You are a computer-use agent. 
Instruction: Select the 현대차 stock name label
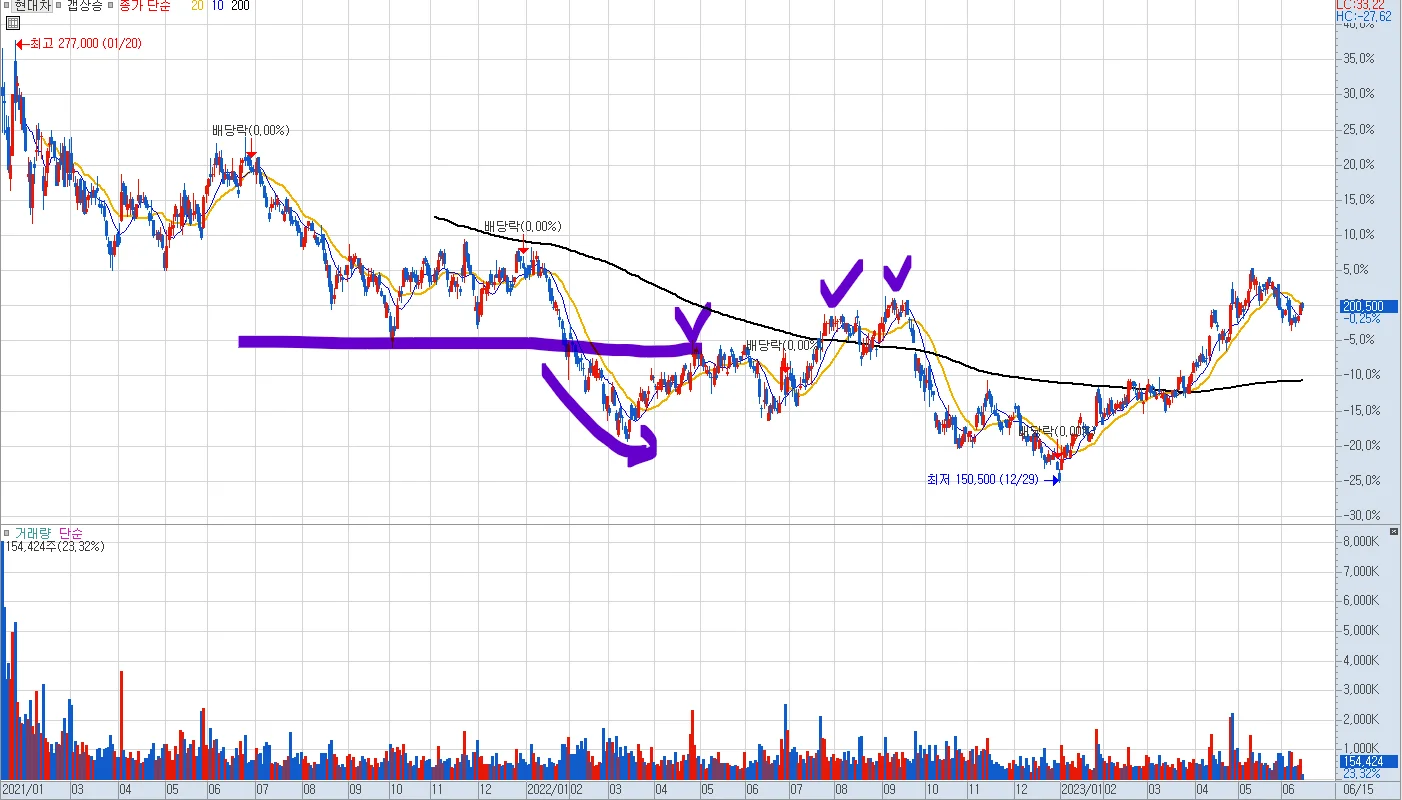coord(31,6)
